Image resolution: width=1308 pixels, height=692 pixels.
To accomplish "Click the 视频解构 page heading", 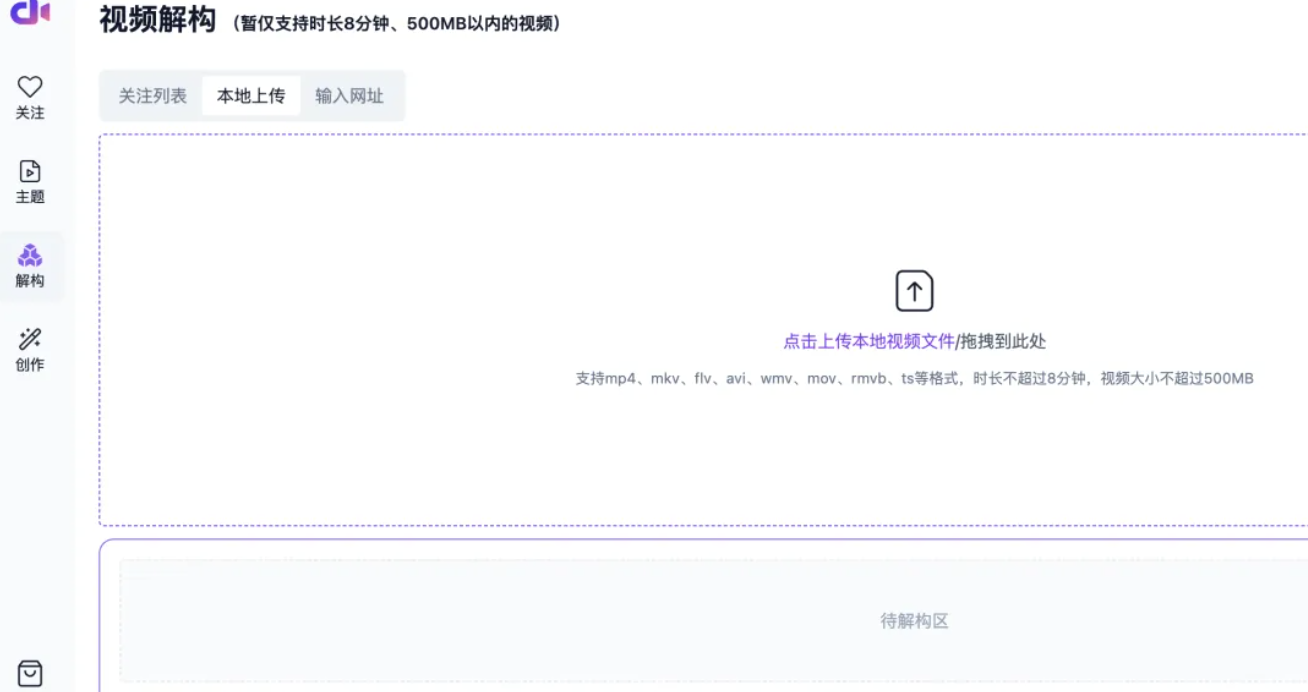I will (x=158, y=19).
